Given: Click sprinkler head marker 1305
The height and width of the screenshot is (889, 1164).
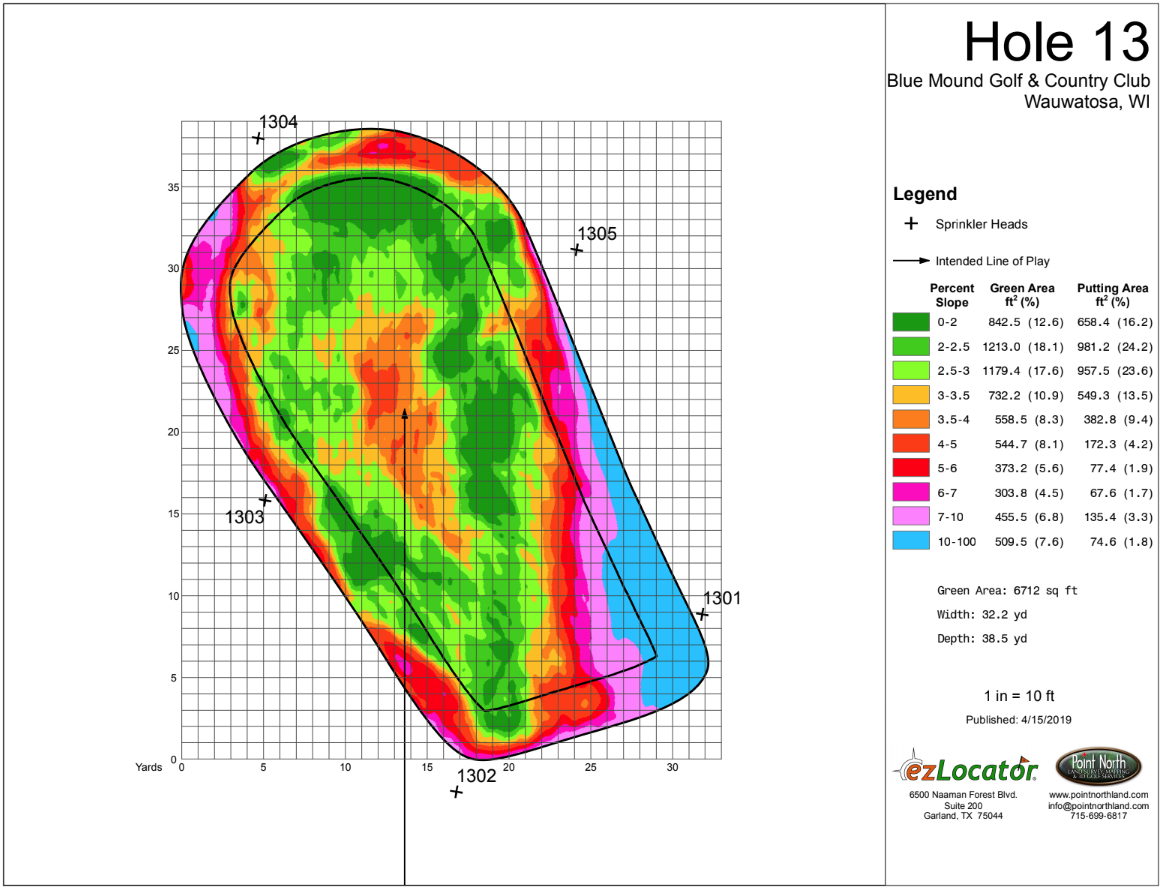Looking at the screenshot, I should [x=577, y=250].
